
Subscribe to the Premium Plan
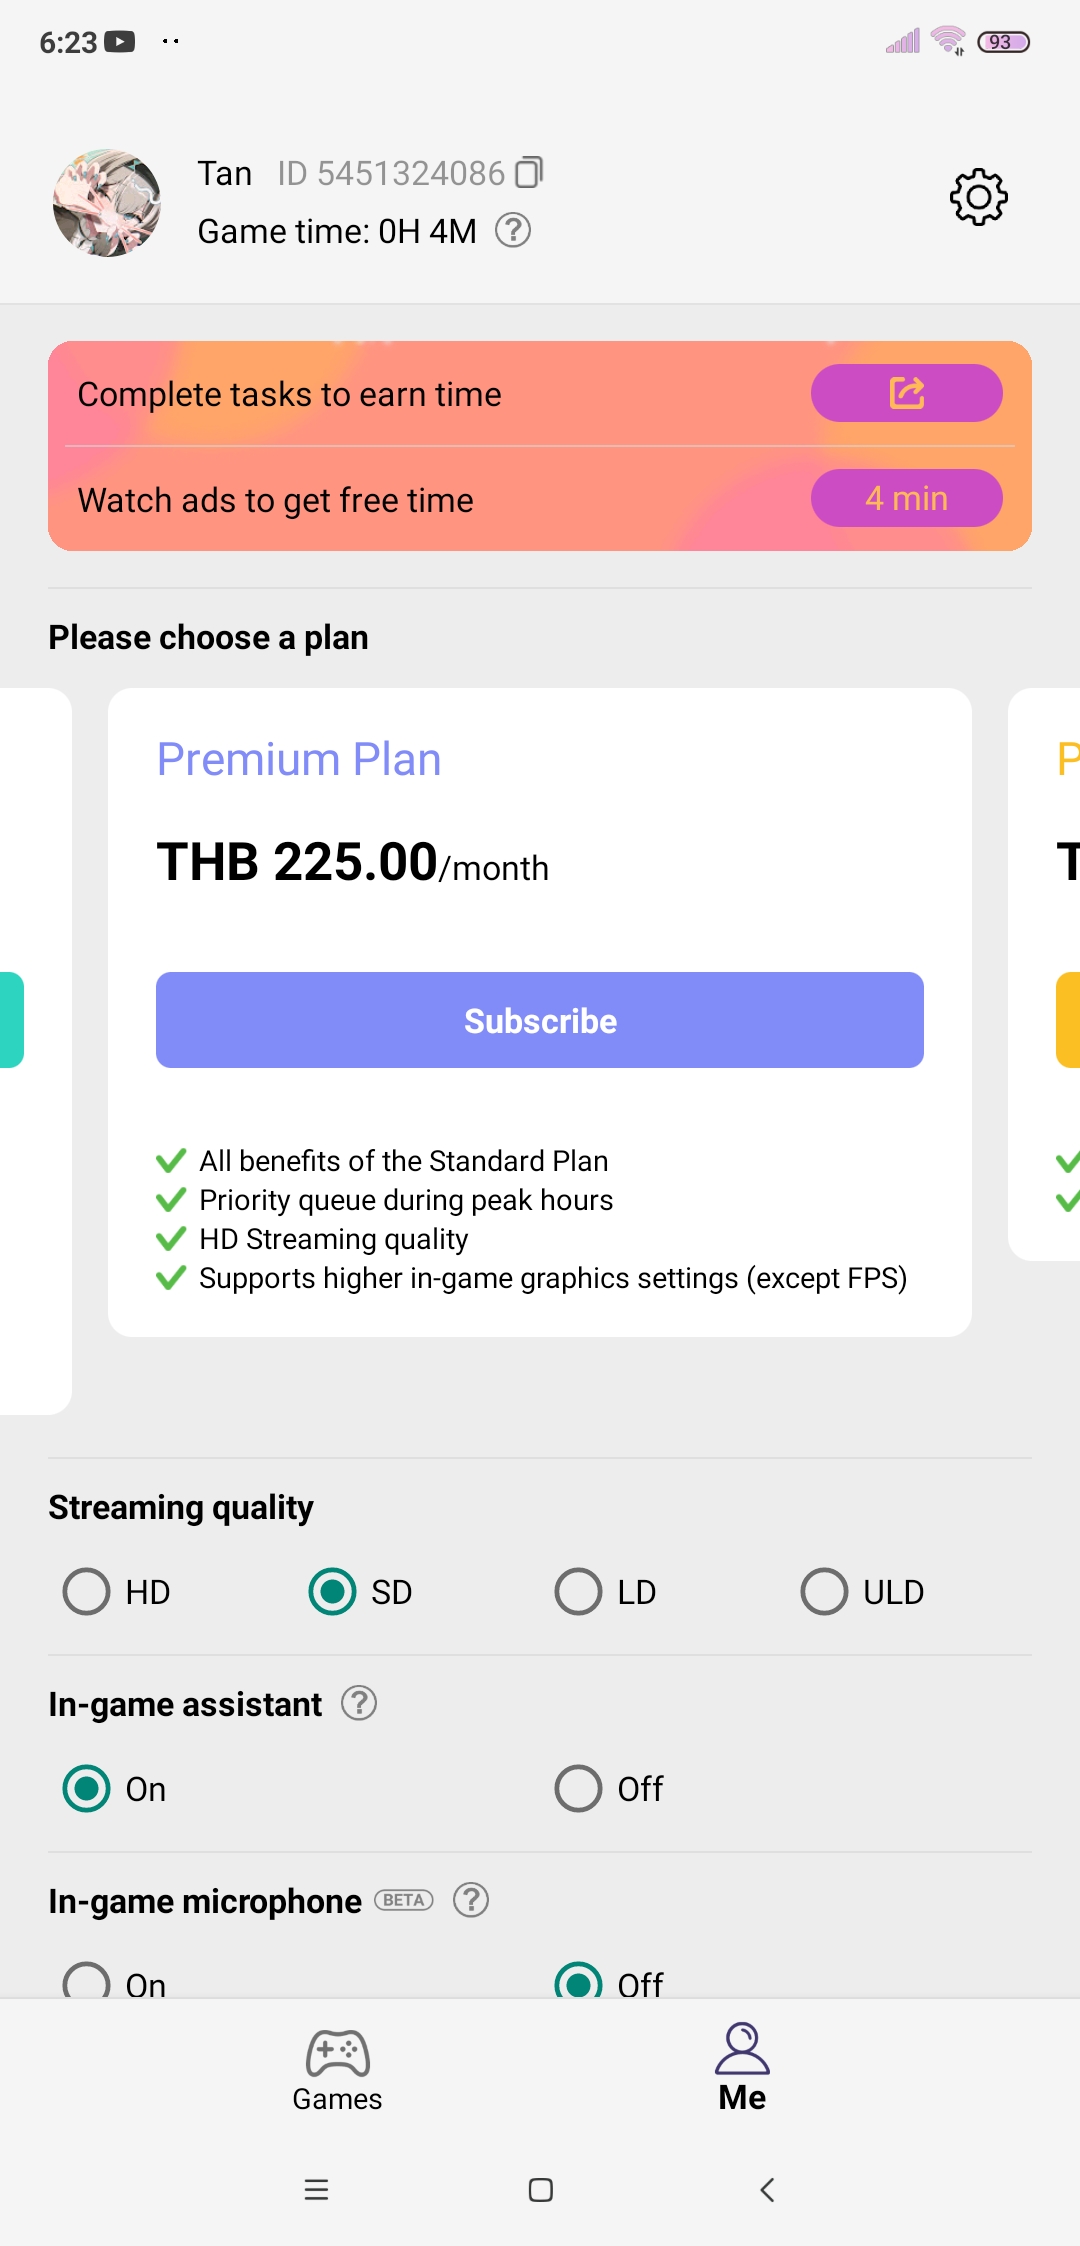pyautogui.click(x=540, y=1020)
